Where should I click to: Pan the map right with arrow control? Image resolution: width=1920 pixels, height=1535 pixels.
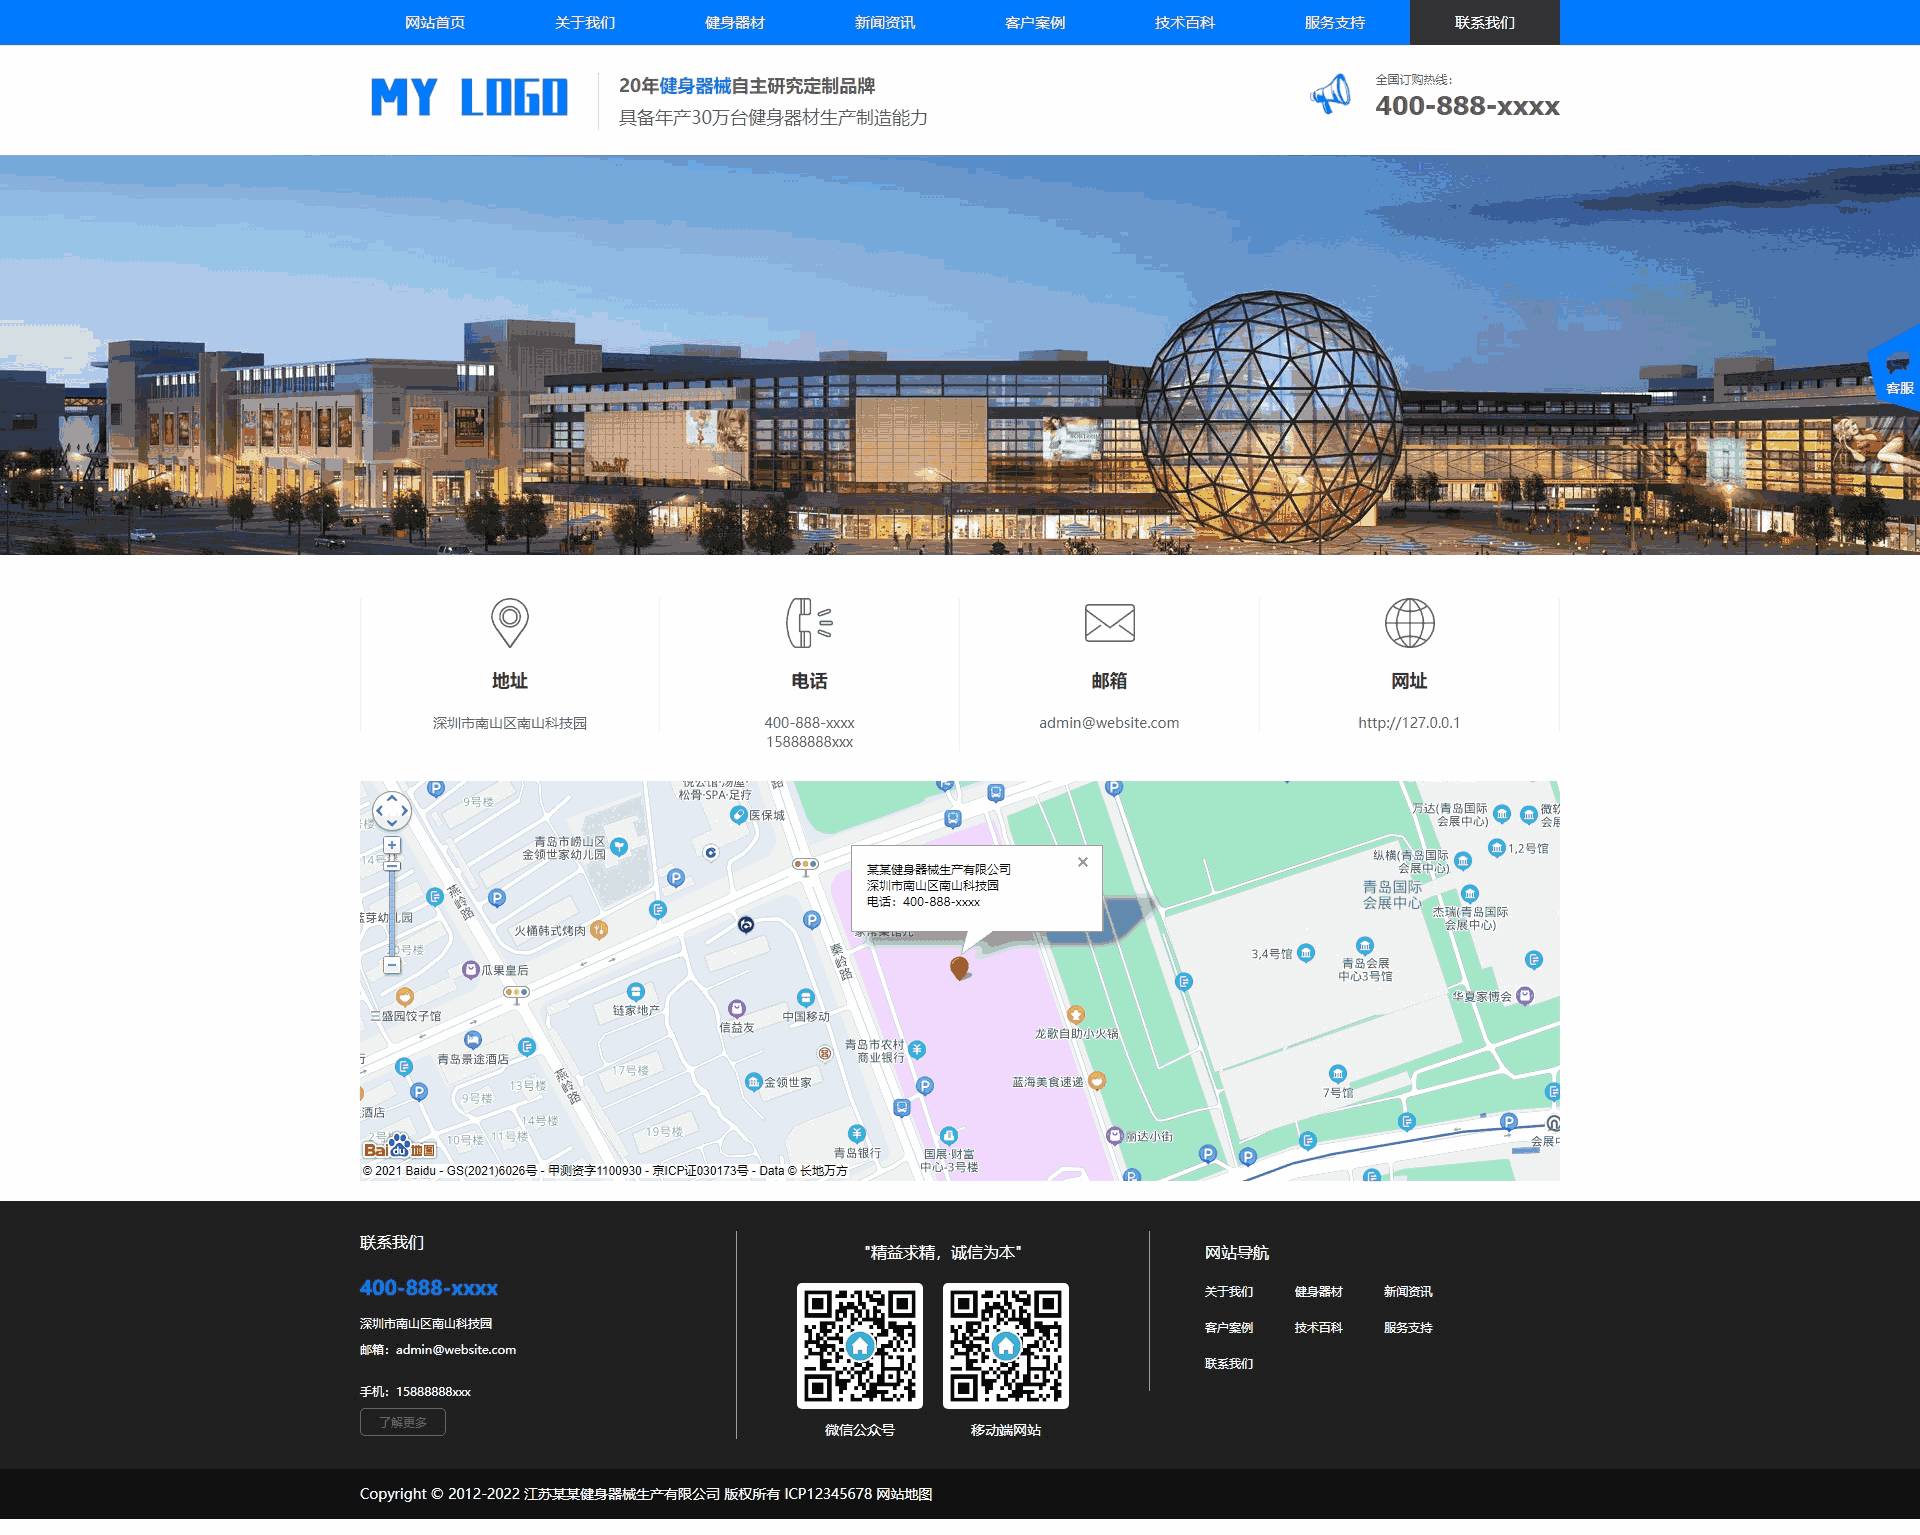coord(405,811)
